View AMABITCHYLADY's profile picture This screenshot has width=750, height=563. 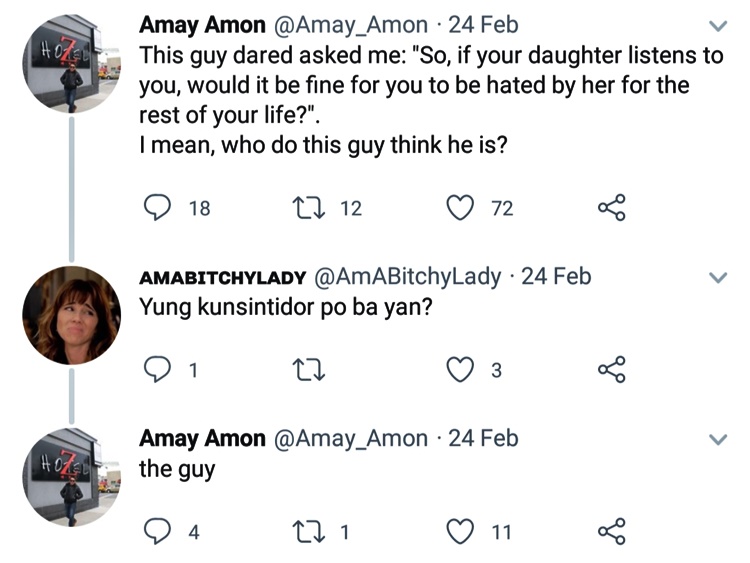pos(71,315)
